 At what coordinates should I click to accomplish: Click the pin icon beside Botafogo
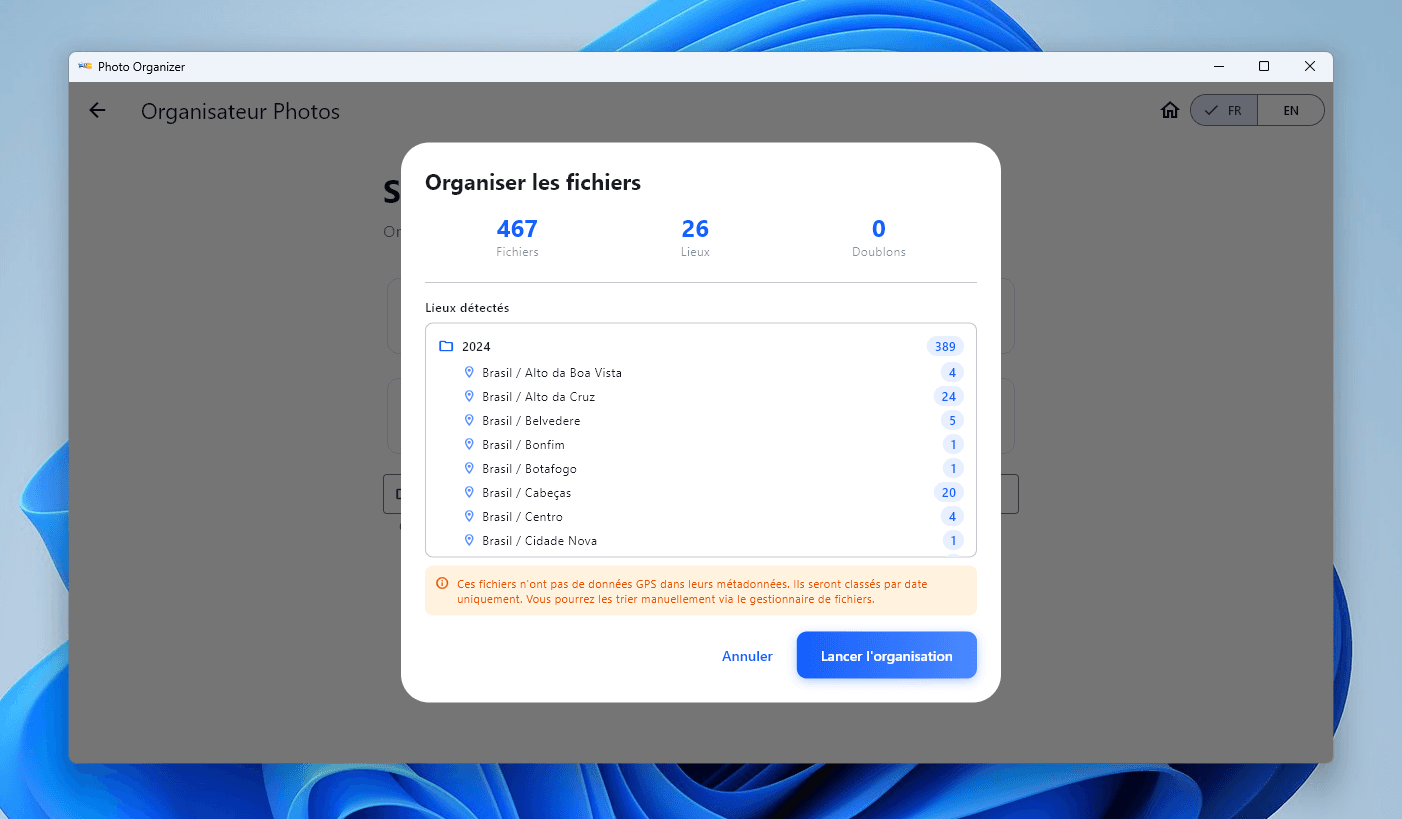pyautogui.click(x=469, y=468)
